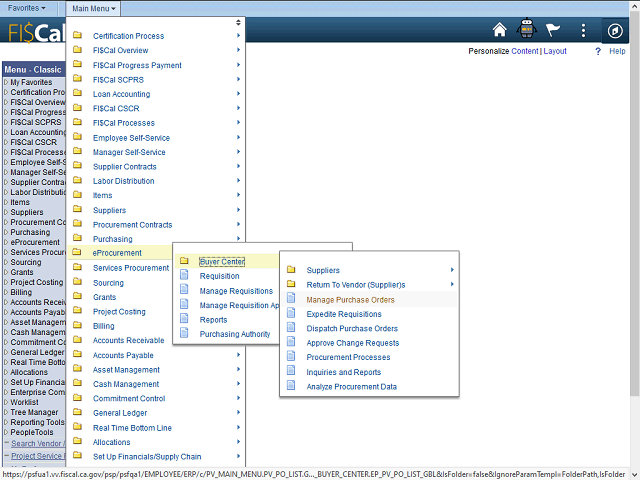This screenshot has width=640, height=480.
Task: Click the Home icon in header
Action: pos(500,30)
